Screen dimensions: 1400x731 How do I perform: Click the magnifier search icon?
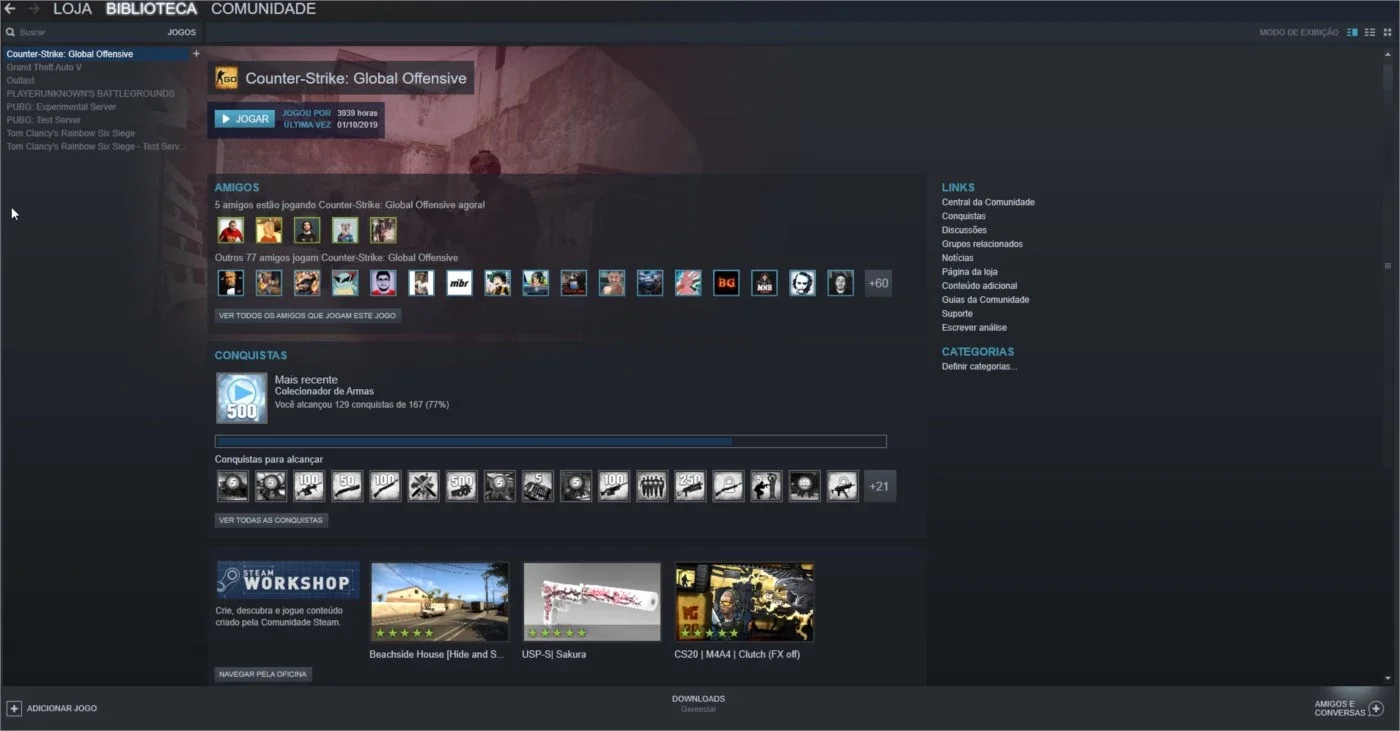10,33
